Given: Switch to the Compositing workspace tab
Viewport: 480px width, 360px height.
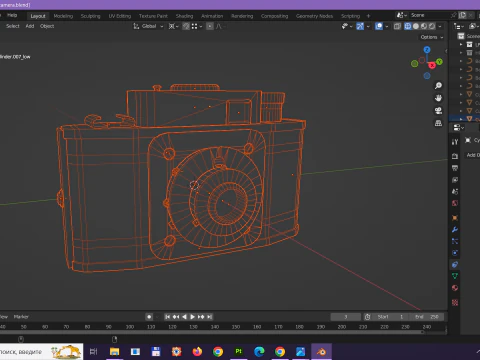Looking at the screenshot, I should pos(274,16).
